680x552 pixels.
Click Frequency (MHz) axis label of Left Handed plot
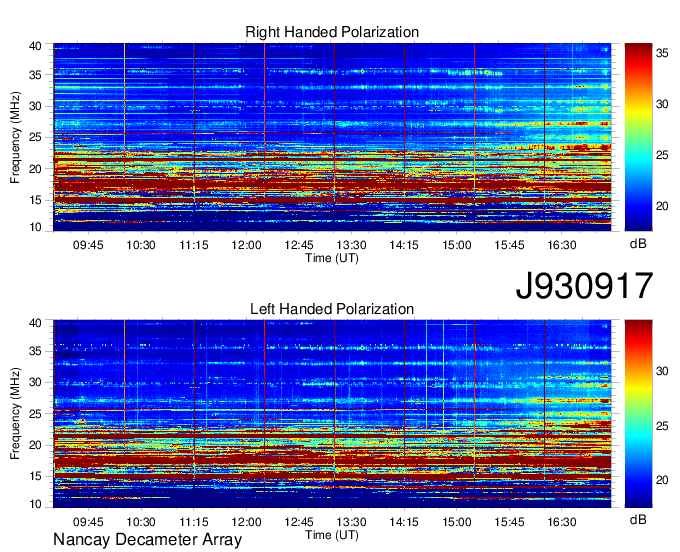[x=15, y=414]
